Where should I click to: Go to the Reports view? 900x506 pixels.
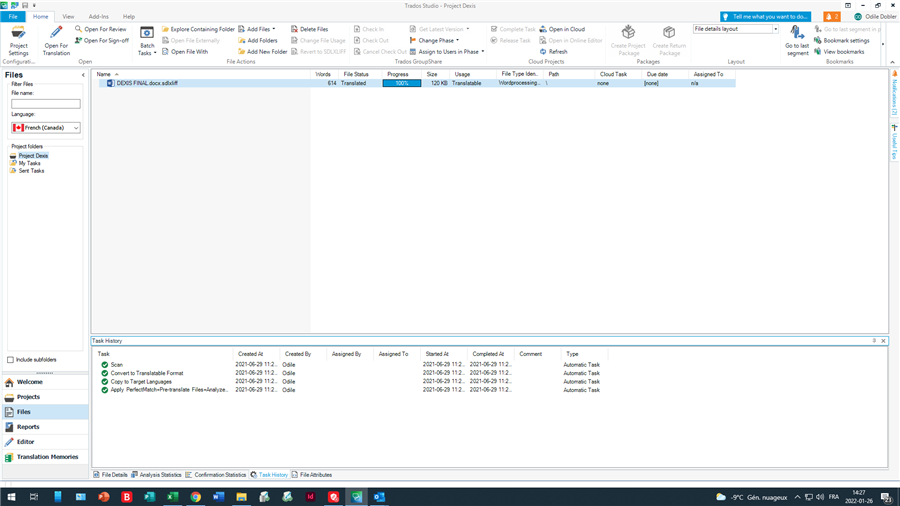pos(45,426)
